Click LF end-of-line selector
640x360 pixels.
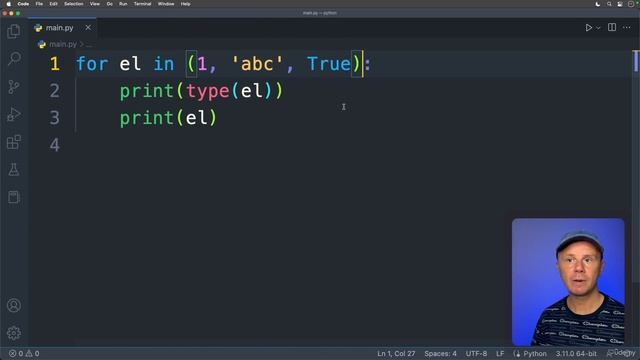tap(500, 353)
